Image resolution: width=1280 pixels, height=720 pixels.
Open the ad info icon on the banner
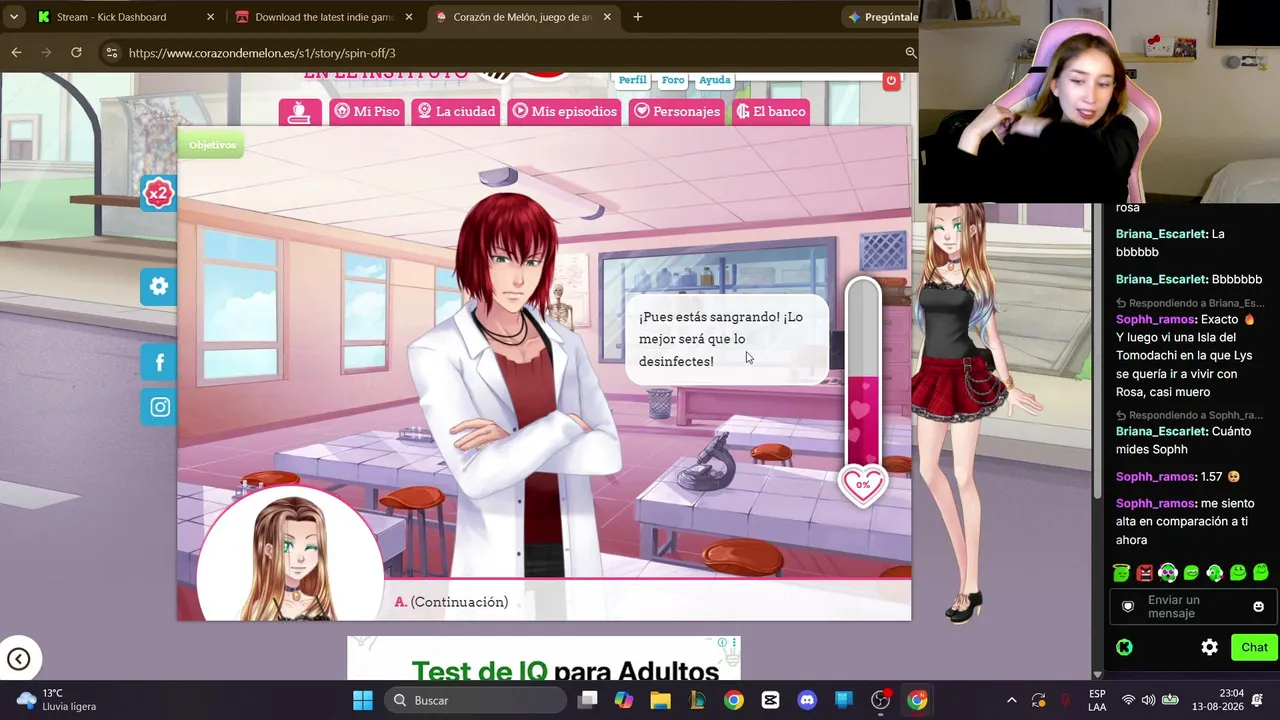click(723, 642)
